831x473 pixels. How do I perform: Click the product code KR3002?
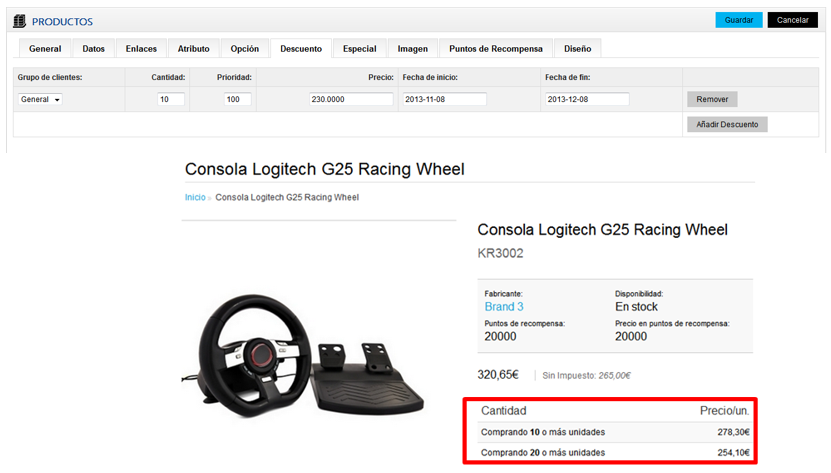[500, 253]
